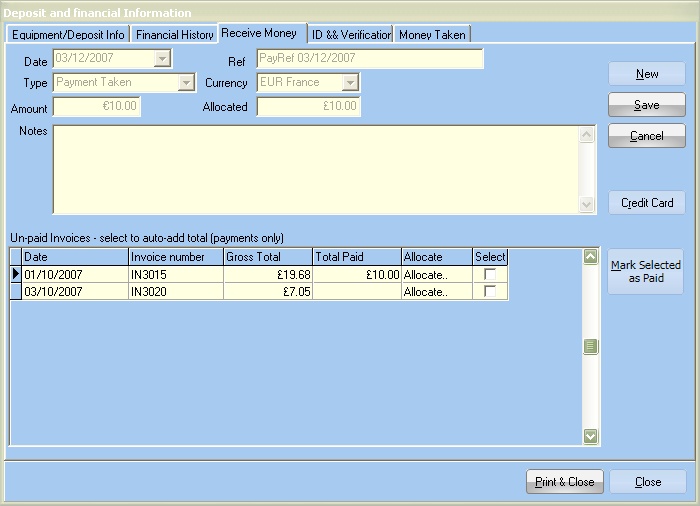
Task: Mark Selected invoices as Paid
Action: click(646, 271)
